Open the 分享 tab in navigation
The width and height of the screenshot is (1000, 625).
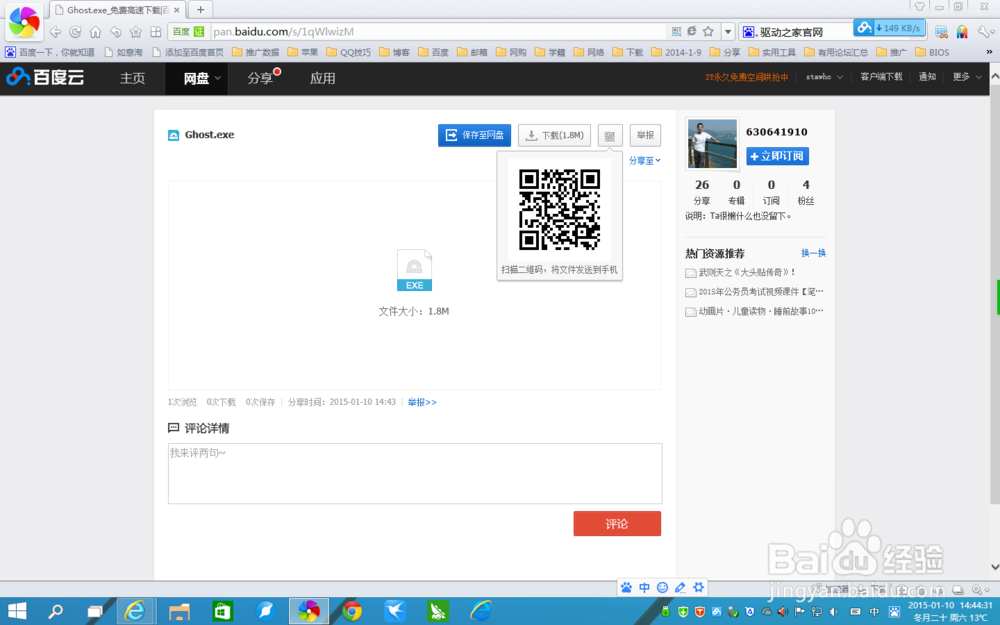coord(260,78)
